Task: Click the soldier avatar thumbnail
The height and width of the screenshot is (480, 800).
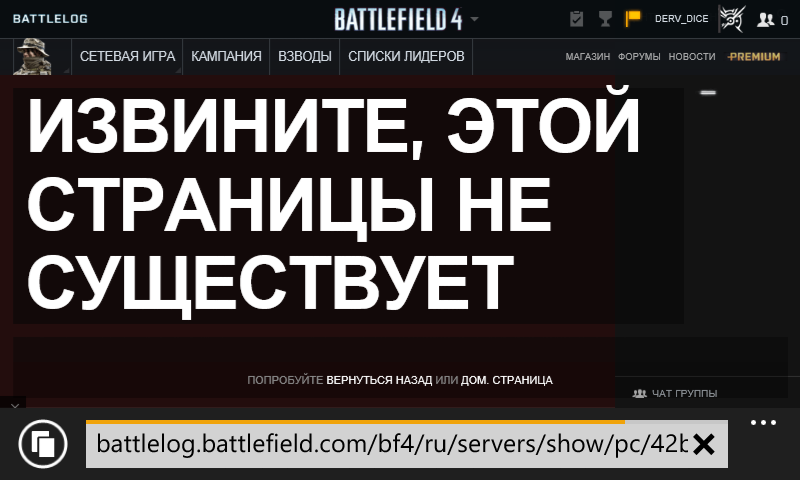Action: pos(32,57)
